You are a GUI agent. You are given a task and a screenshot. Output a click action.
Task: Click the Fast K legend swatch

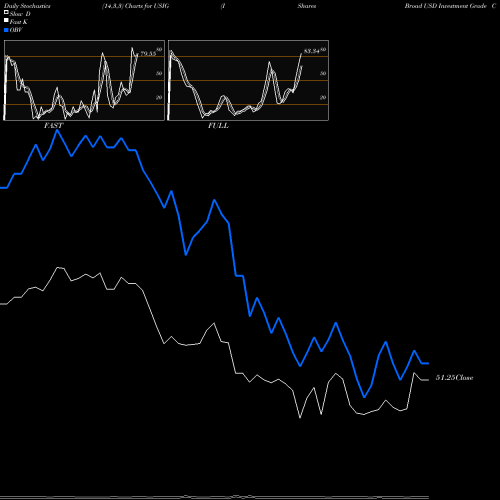tap(6, 20)
